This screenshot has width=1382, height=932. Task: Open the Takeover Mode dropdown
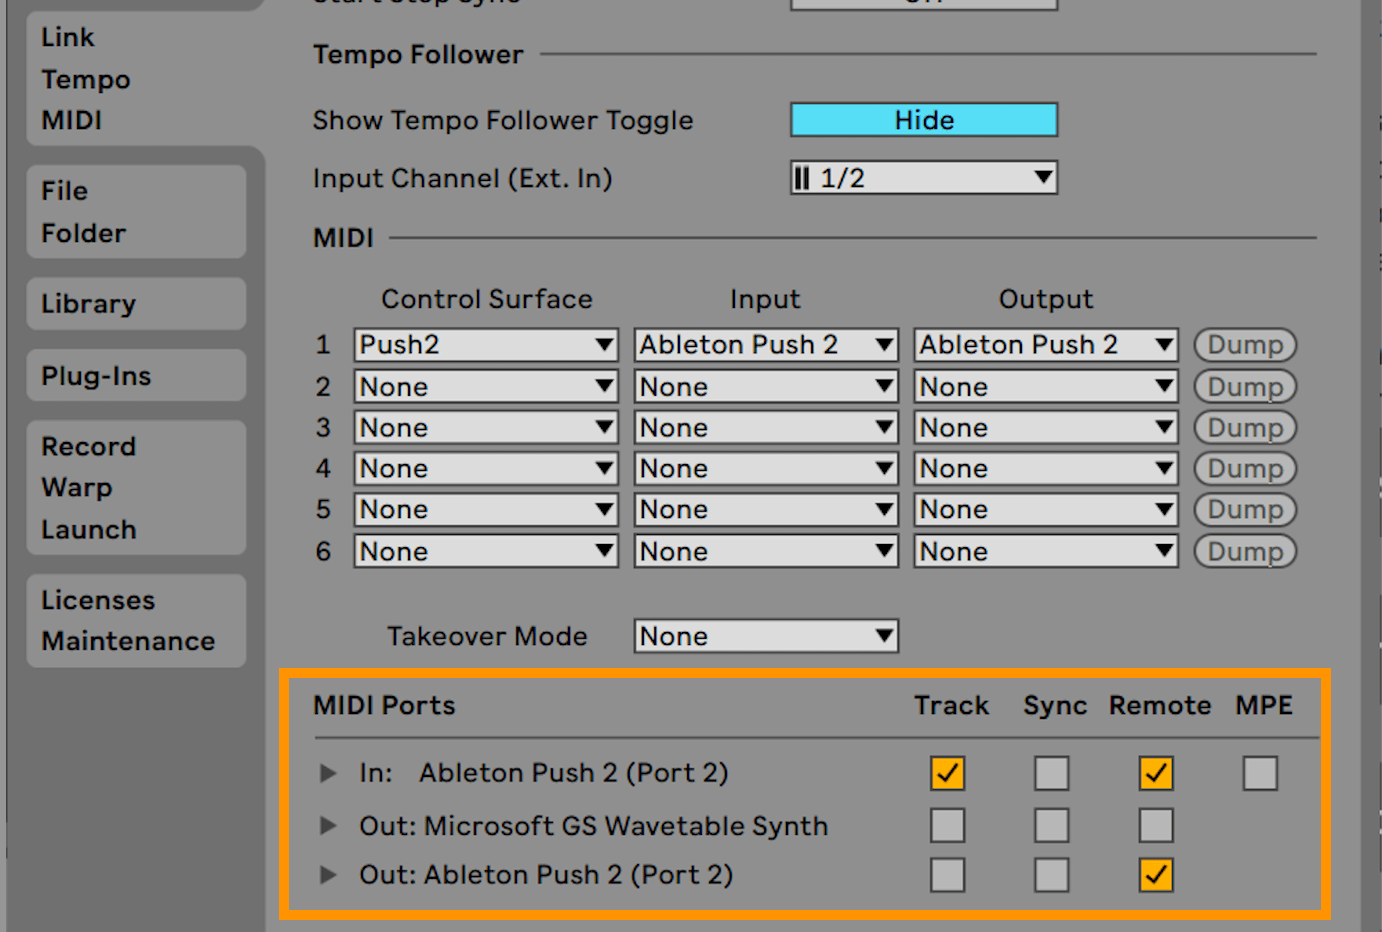(765, 636)
